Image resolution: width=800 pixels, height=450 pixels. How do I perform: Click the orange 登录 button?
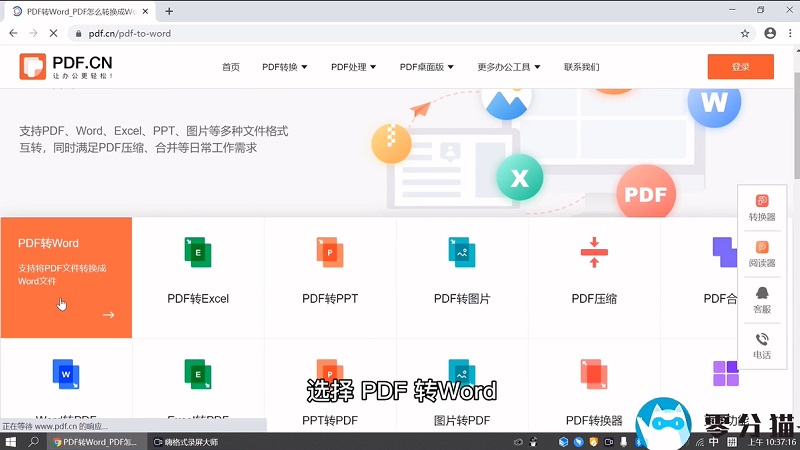point(740,67)
